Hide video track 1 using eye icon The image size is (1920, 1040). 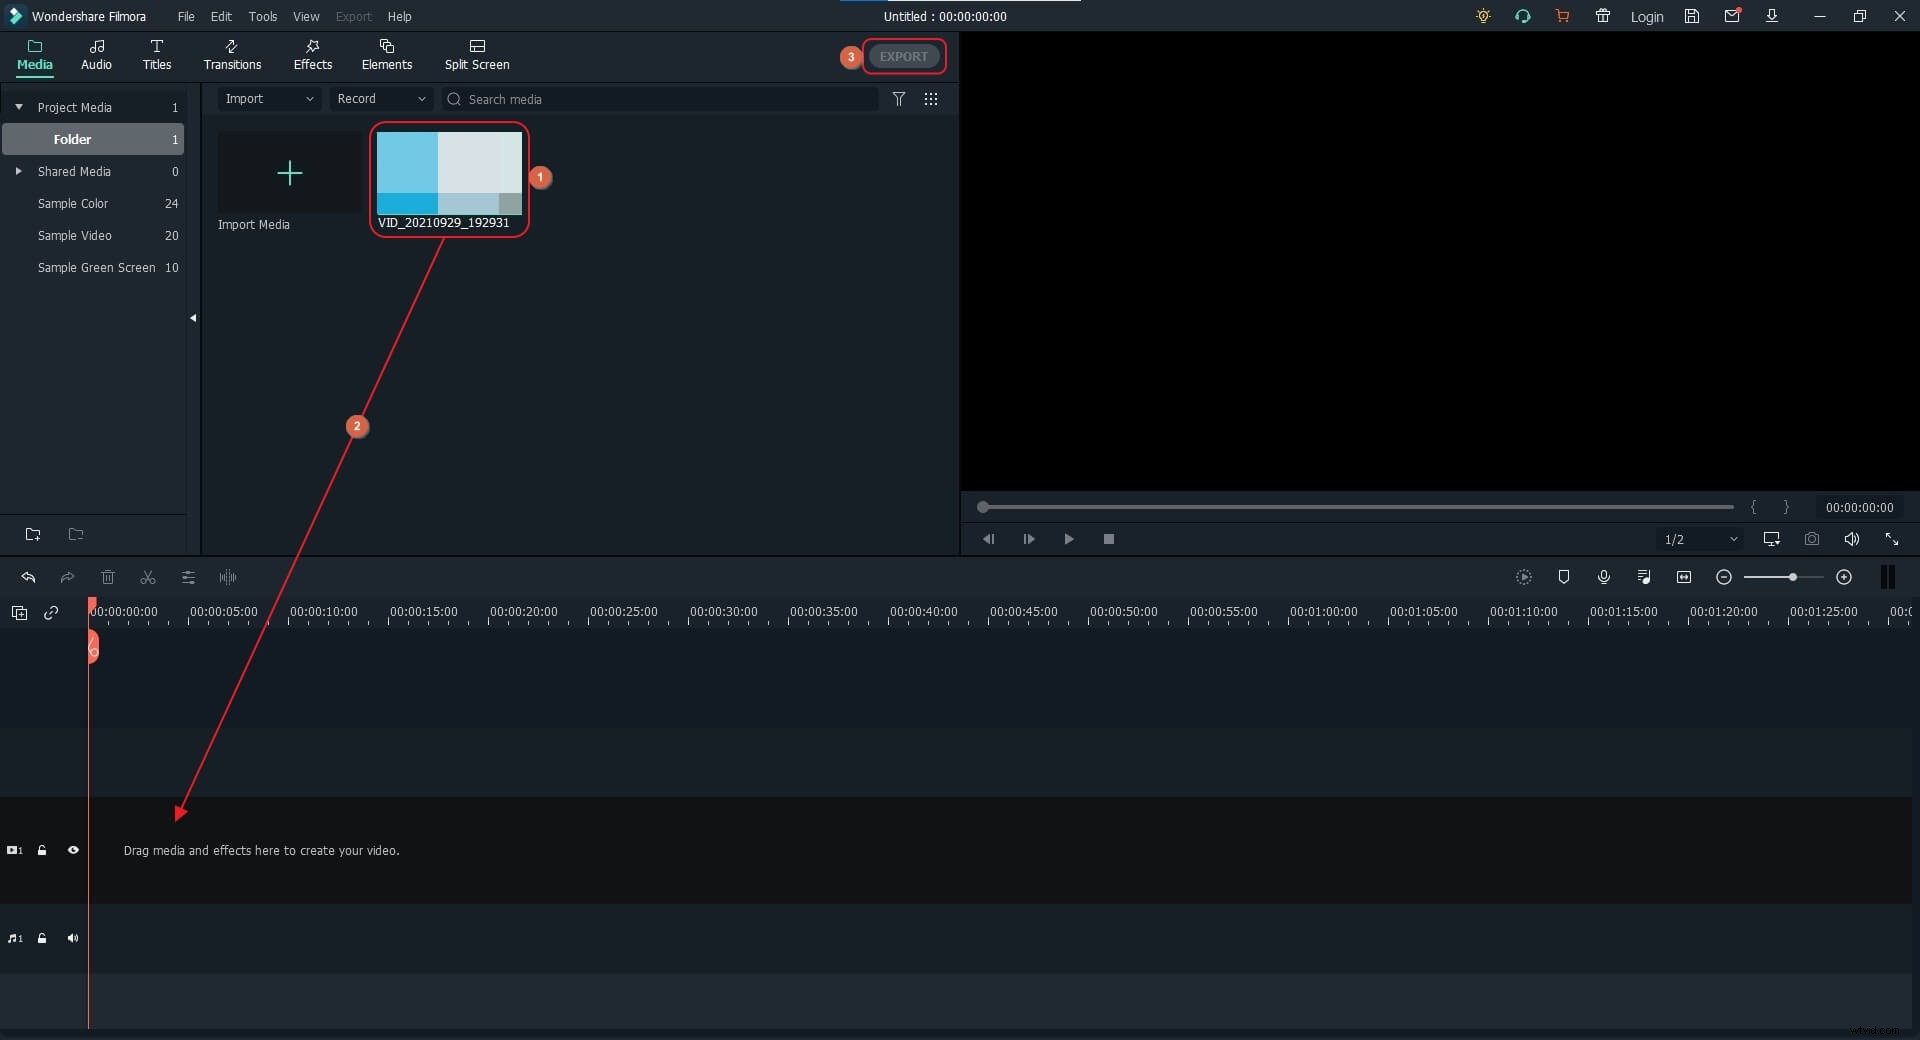coord(73,850)
